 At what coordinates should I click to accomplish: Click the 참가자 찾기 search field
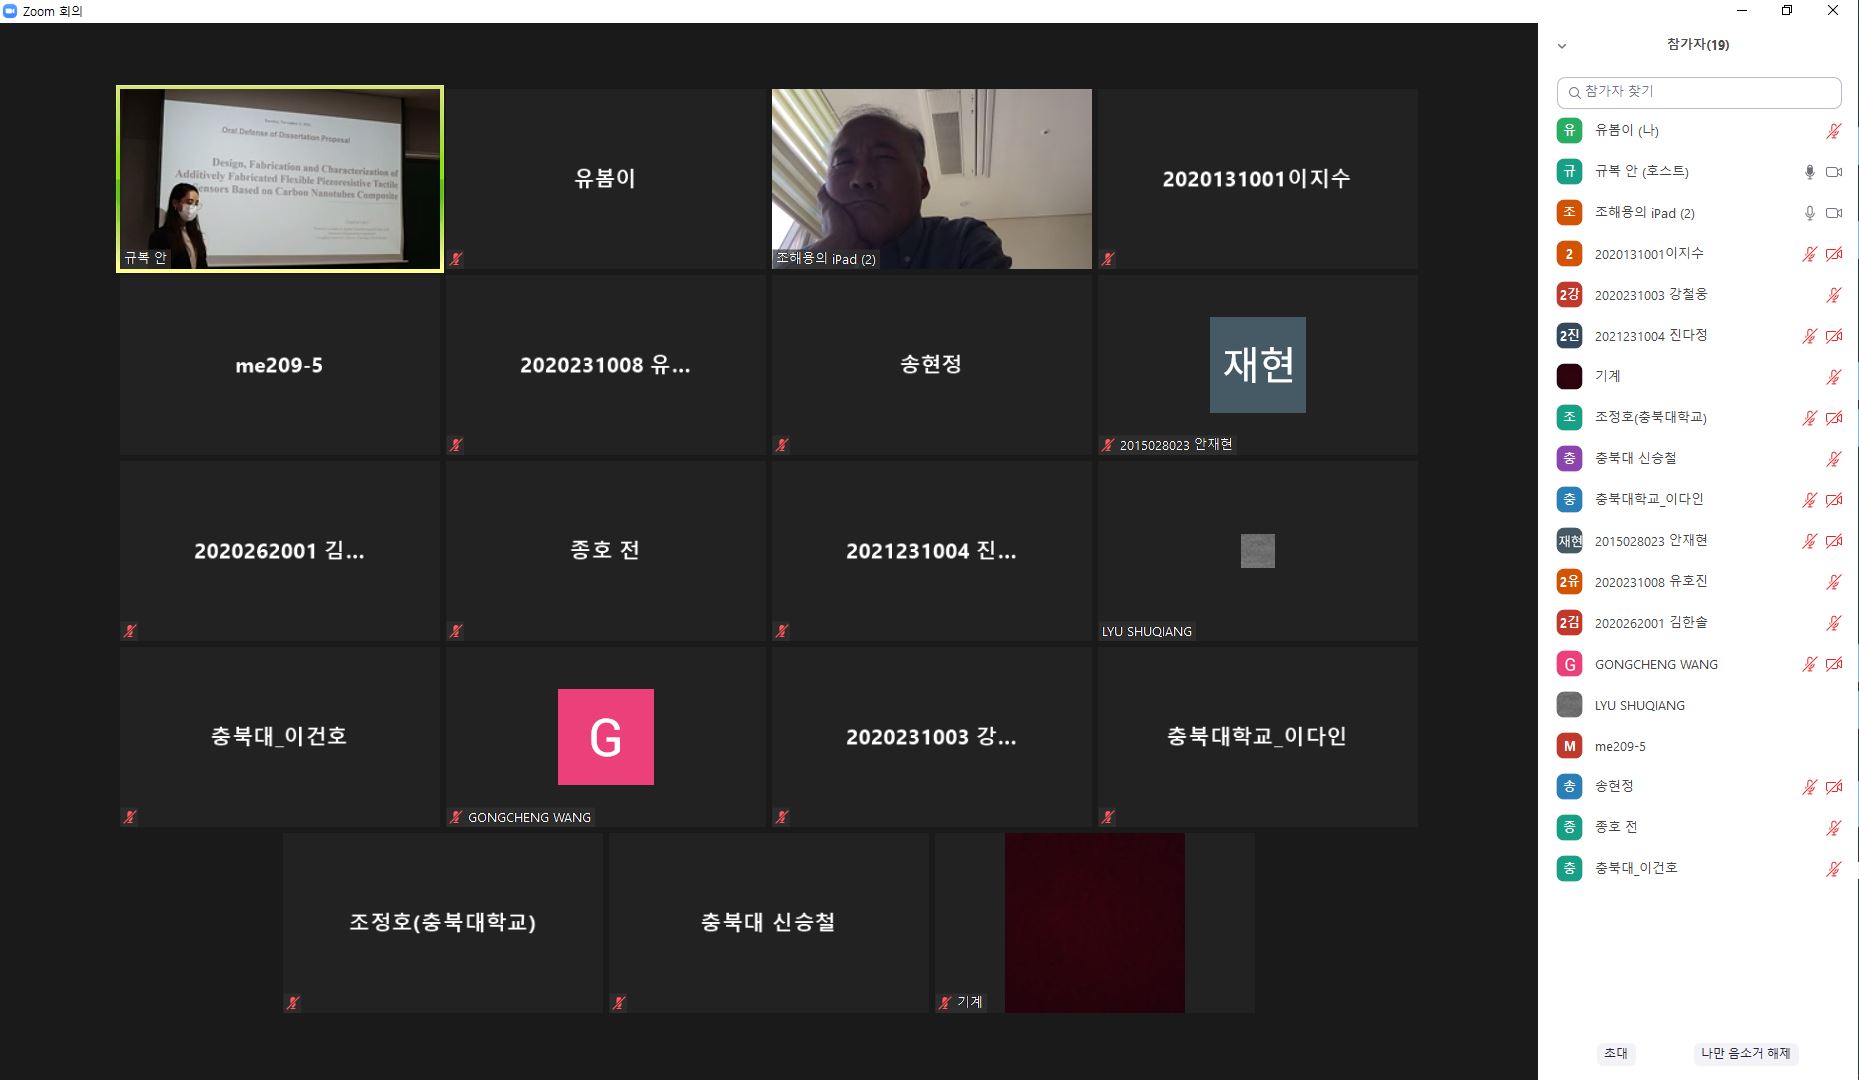pyautogui.click(x=1699, y=92)
